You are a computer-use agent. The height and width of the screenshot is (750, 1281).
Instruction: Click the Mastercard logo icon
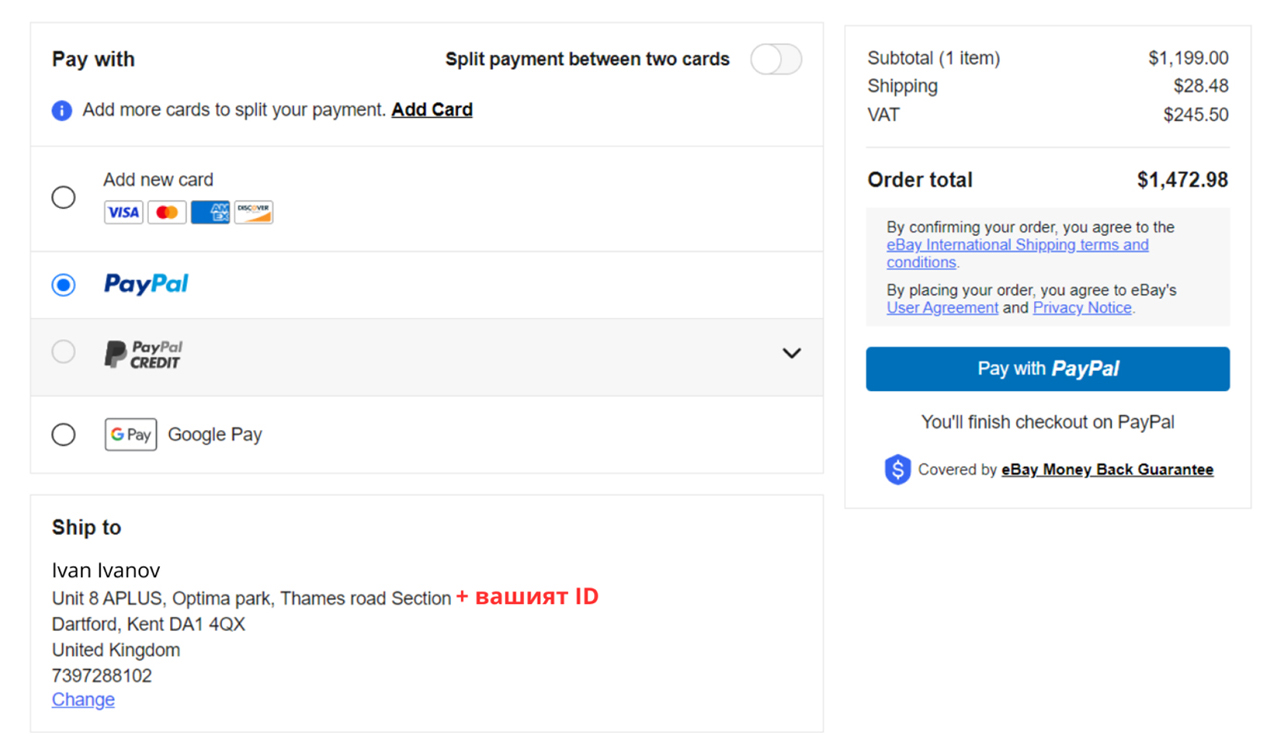pos(167,212)
